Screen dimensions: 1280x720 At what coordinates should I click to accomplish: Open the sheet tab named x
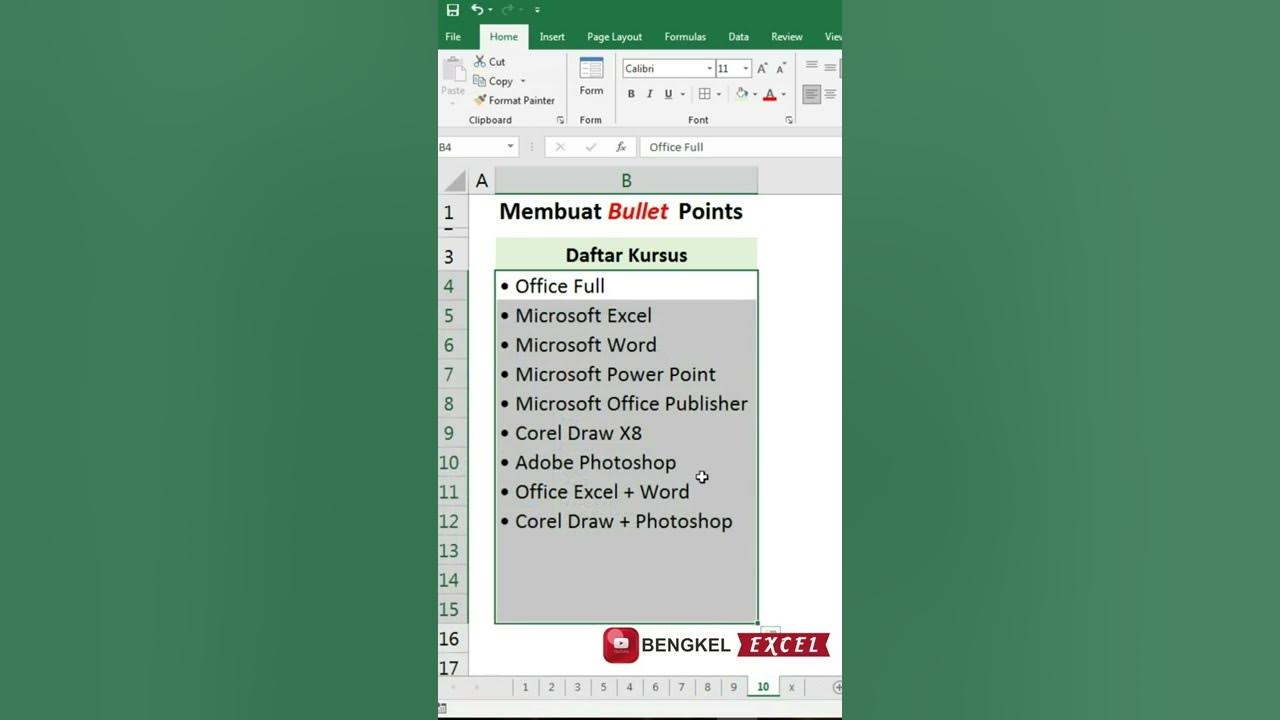[x=791, y=687]
